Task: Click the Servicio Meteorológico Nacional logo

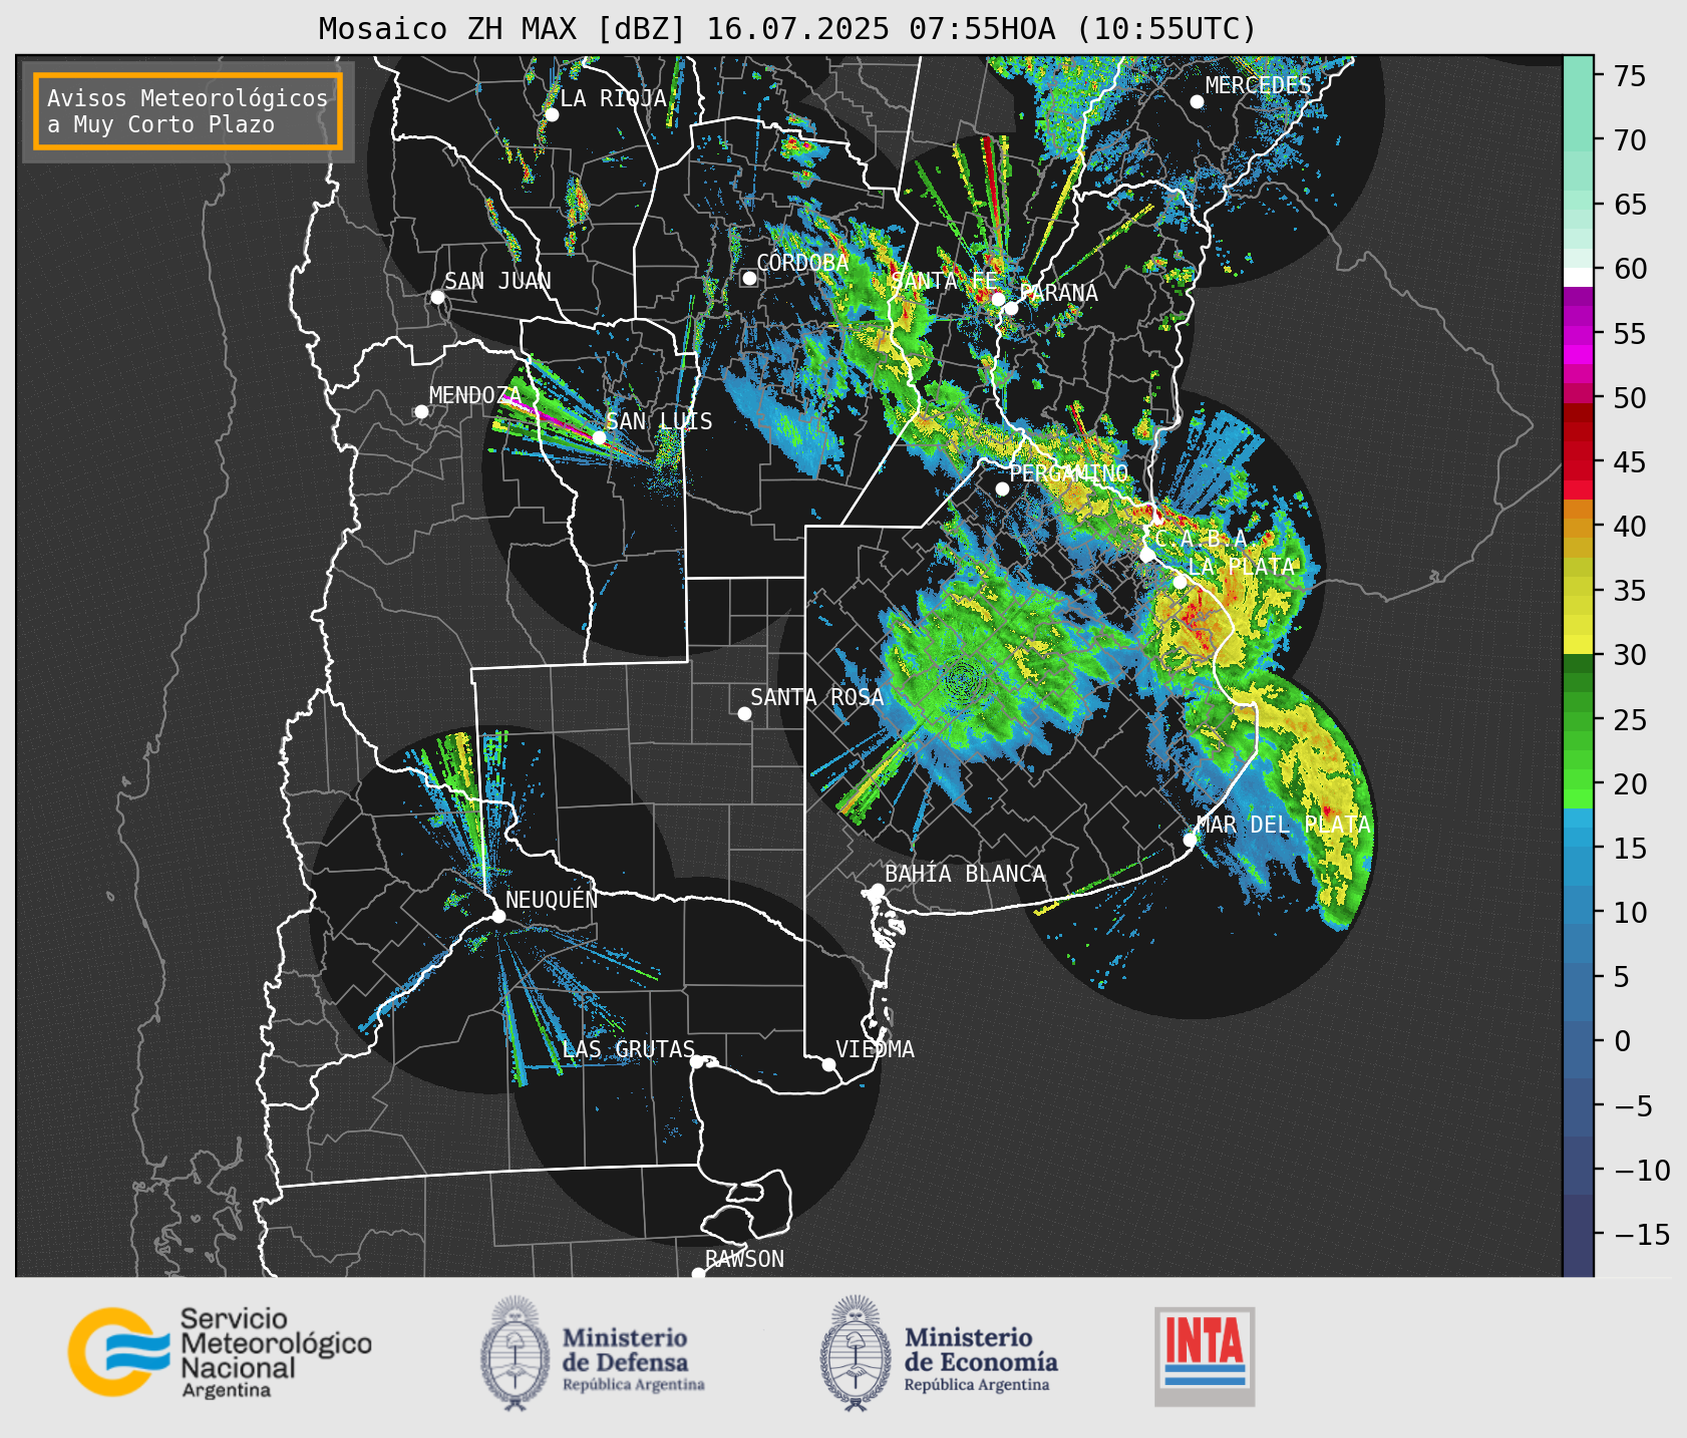Action: click(x=220, y=1352)
